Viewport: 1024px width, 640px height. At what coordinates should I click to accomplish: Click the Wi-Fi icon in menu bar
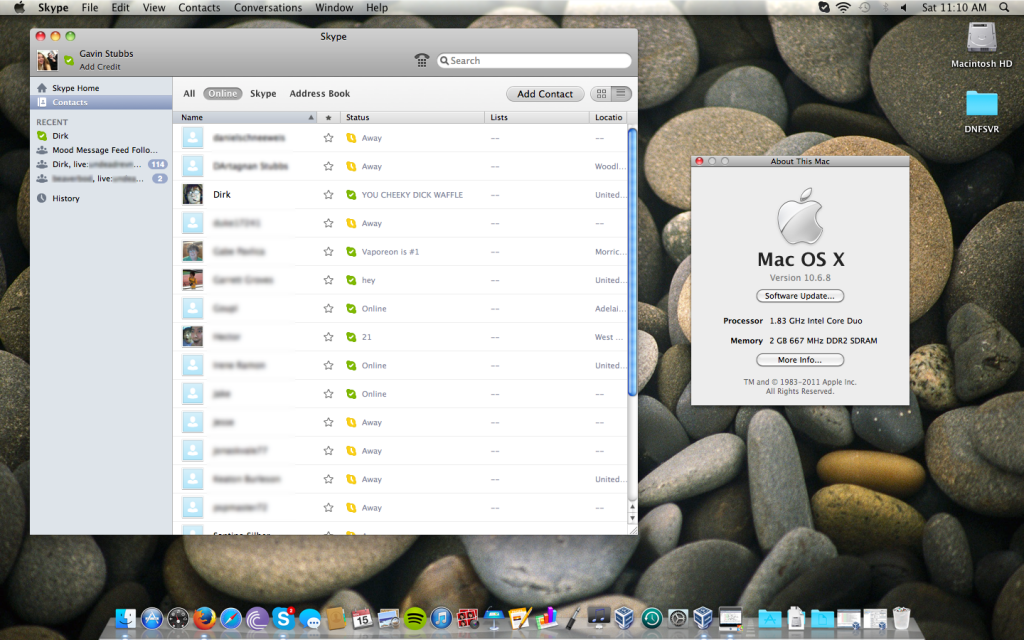(844, 7)
